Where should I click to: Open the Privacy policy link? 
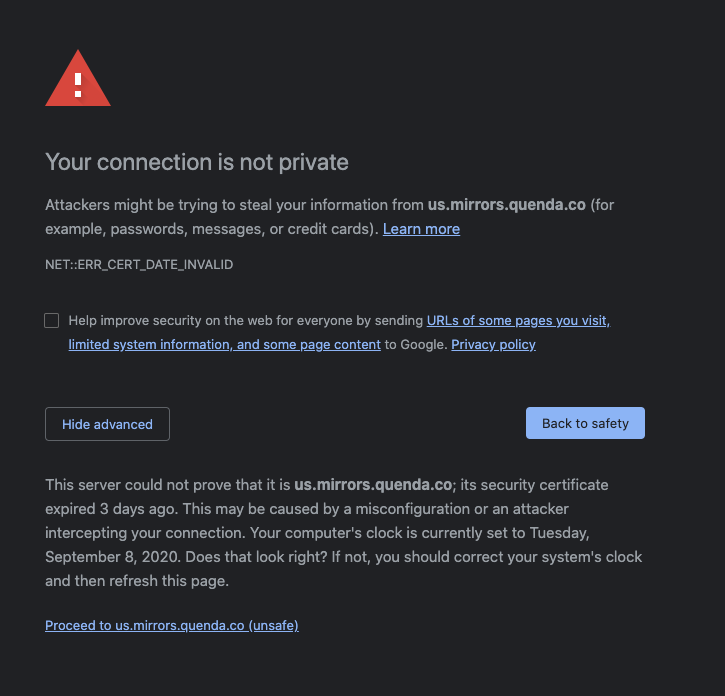[x=493, y=344]
